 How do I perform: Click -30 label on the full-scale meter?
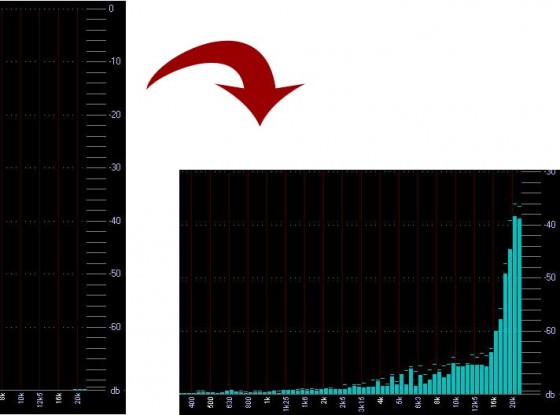[x=115, y=168]
